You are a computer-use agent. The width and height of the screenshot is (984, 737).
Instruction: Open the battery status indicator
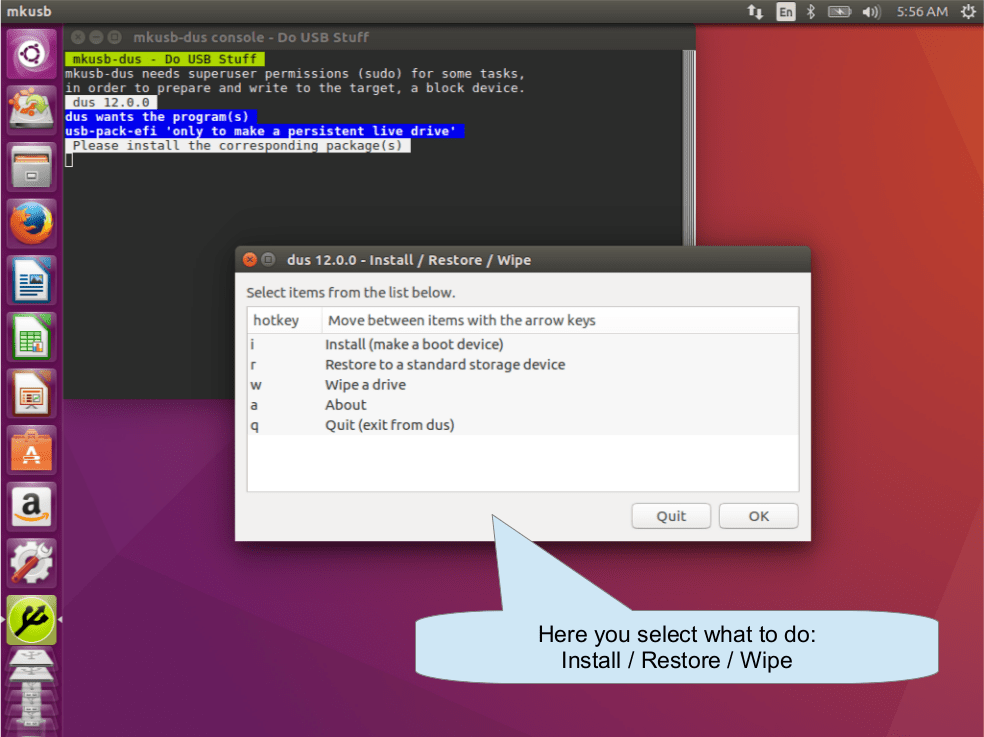point(839,11)
